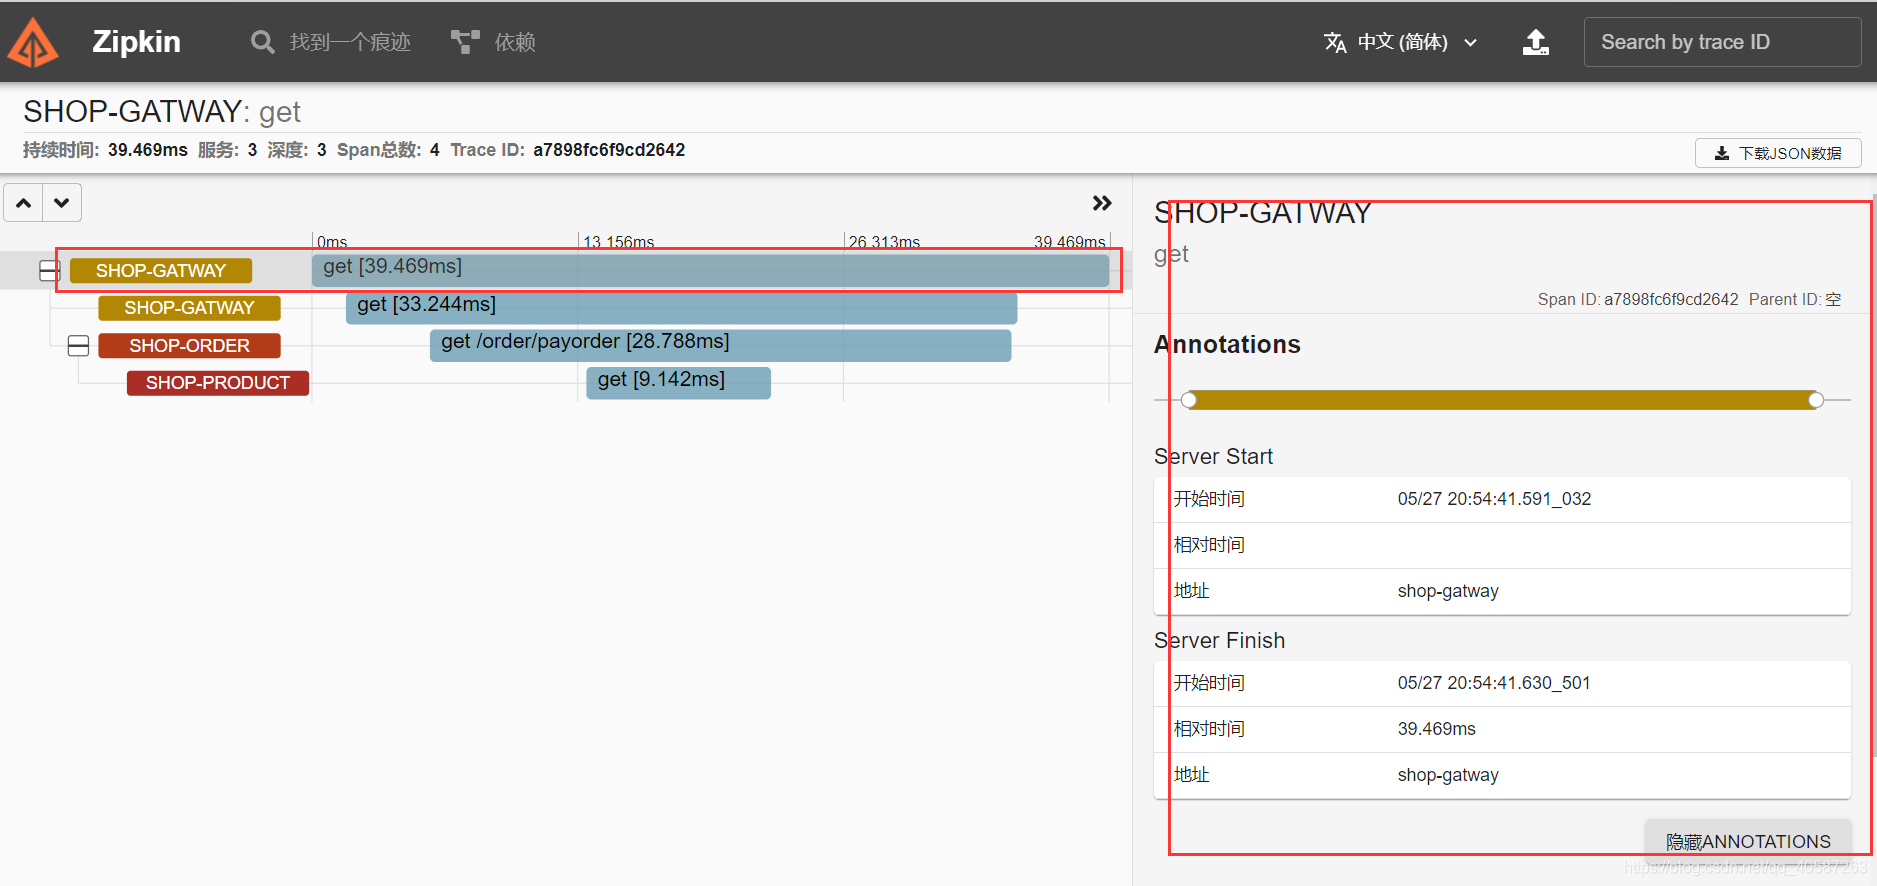Select the get 33.244ms span bar

pos(681,308)
